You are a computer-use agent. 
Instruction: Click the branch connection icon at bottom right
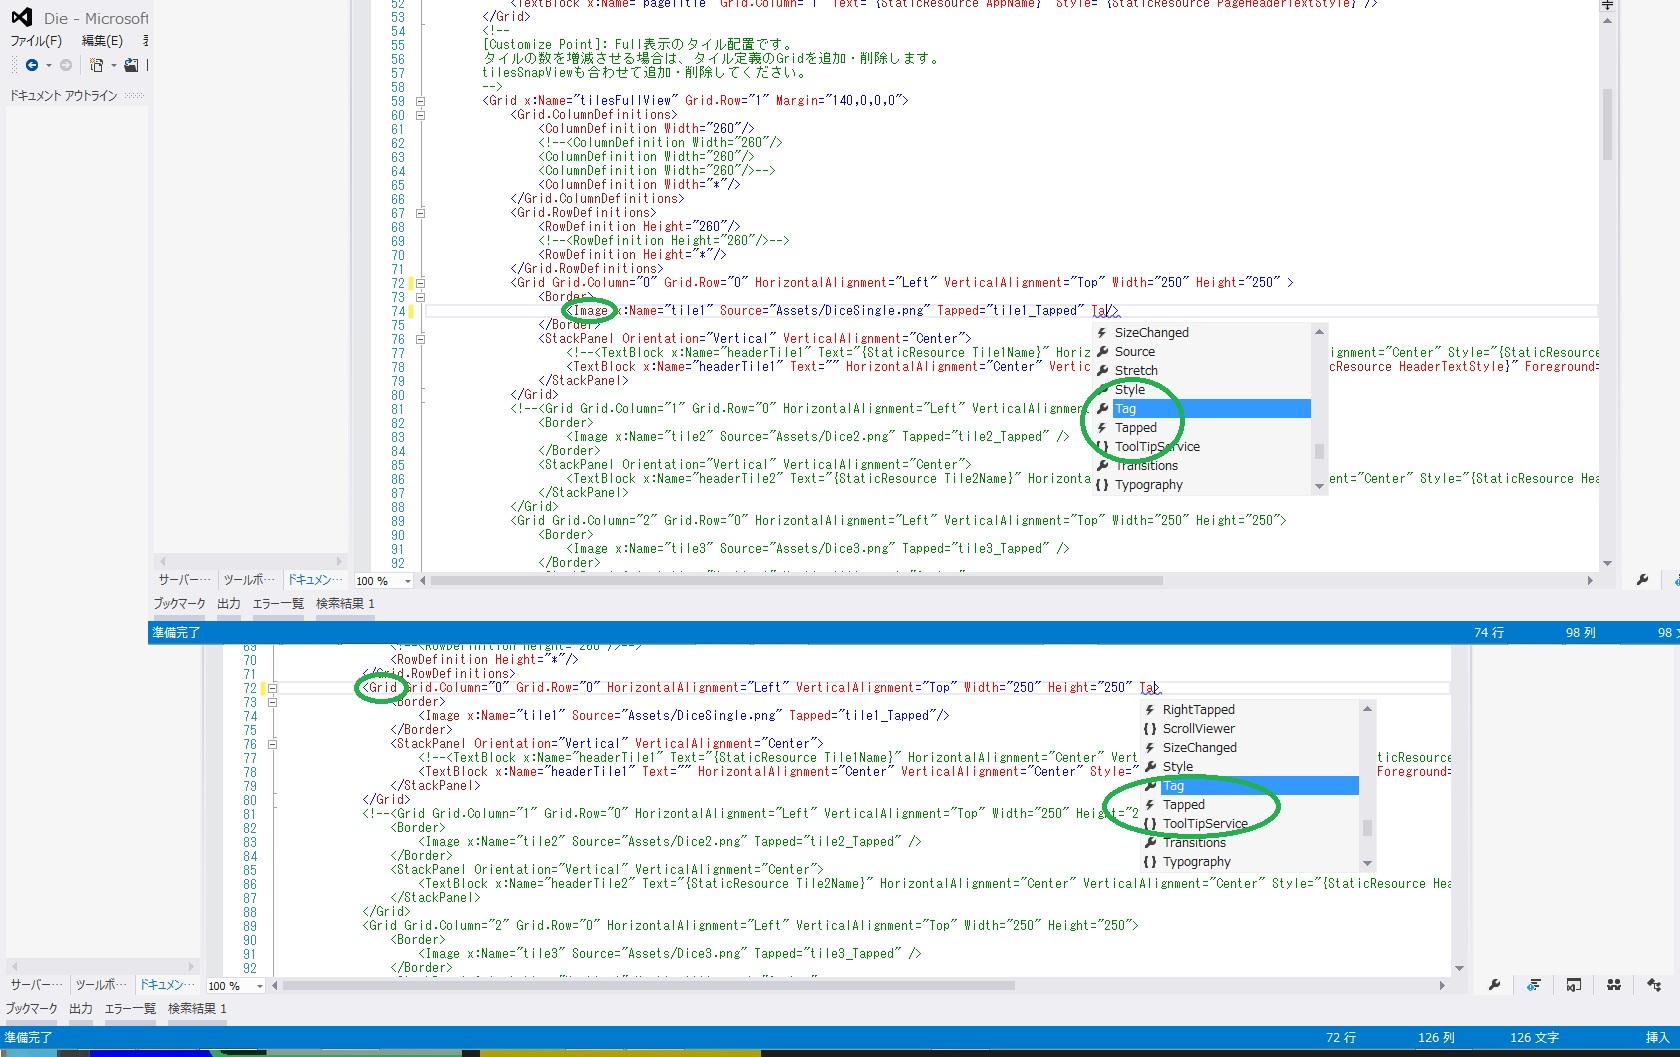tap(1654, 985)
